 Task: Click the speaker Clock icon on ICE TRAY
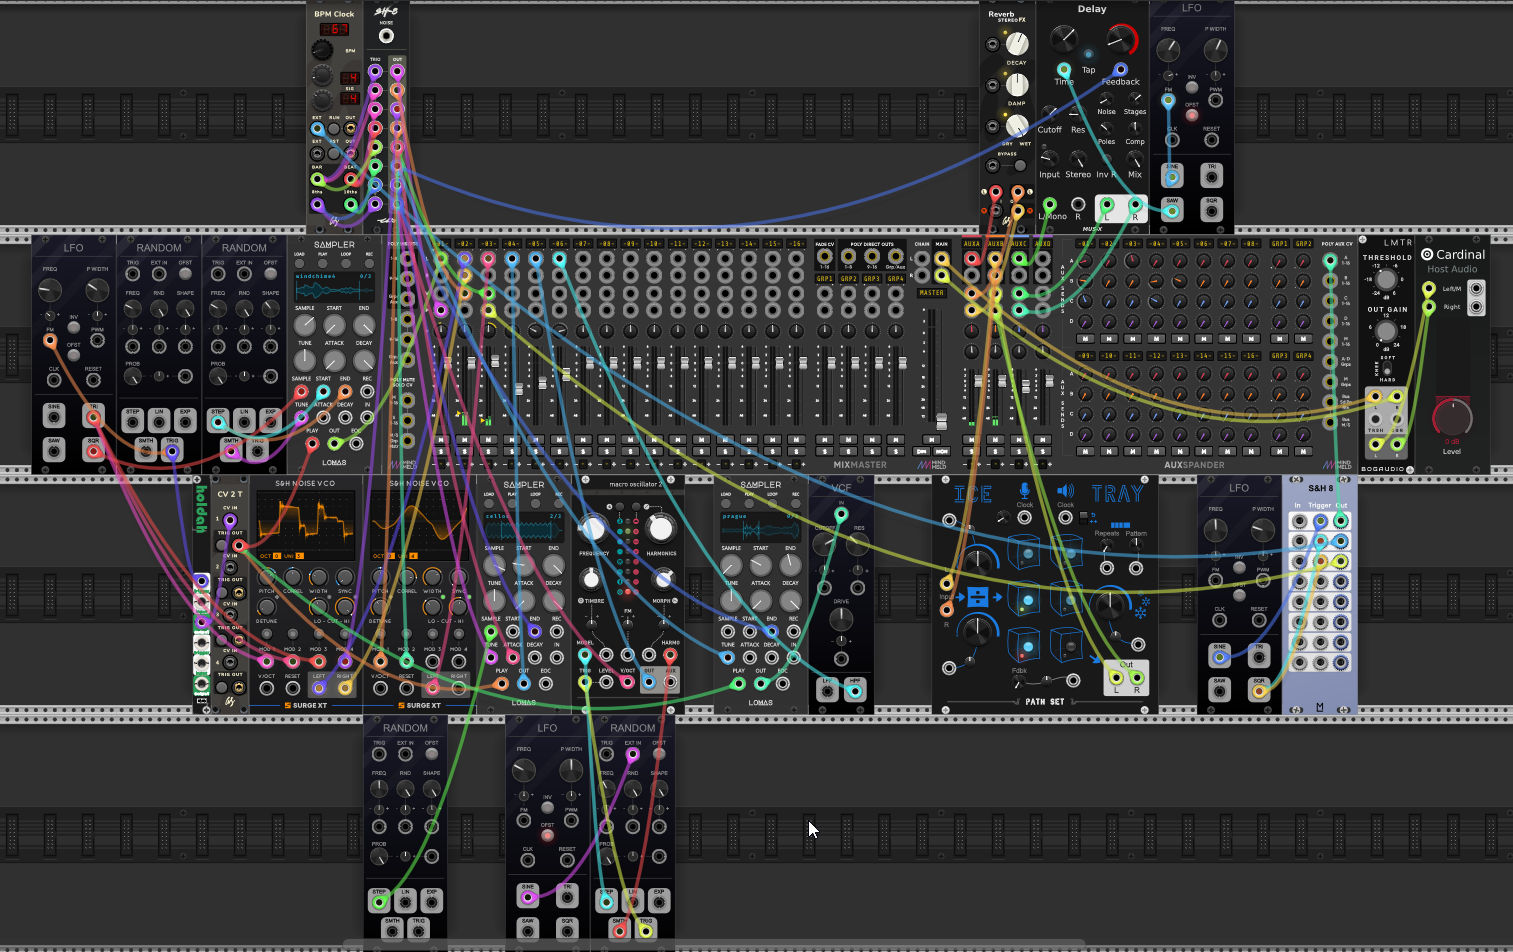(x=1065, y=490)
